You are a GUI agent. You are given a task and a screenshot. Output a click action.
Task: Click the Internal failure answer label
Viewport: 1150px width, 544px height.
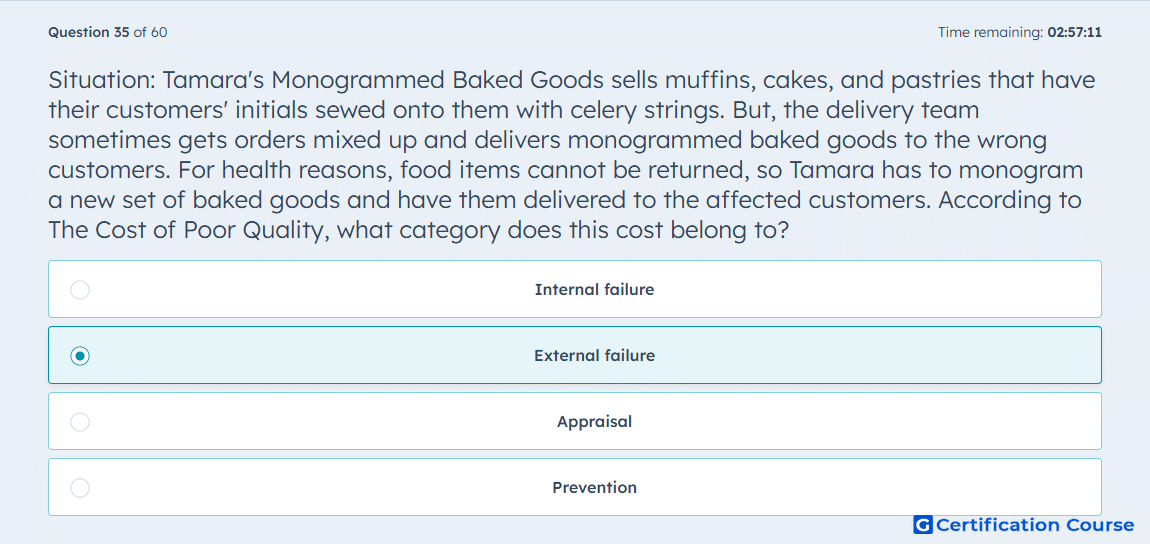tap(594, 290)
